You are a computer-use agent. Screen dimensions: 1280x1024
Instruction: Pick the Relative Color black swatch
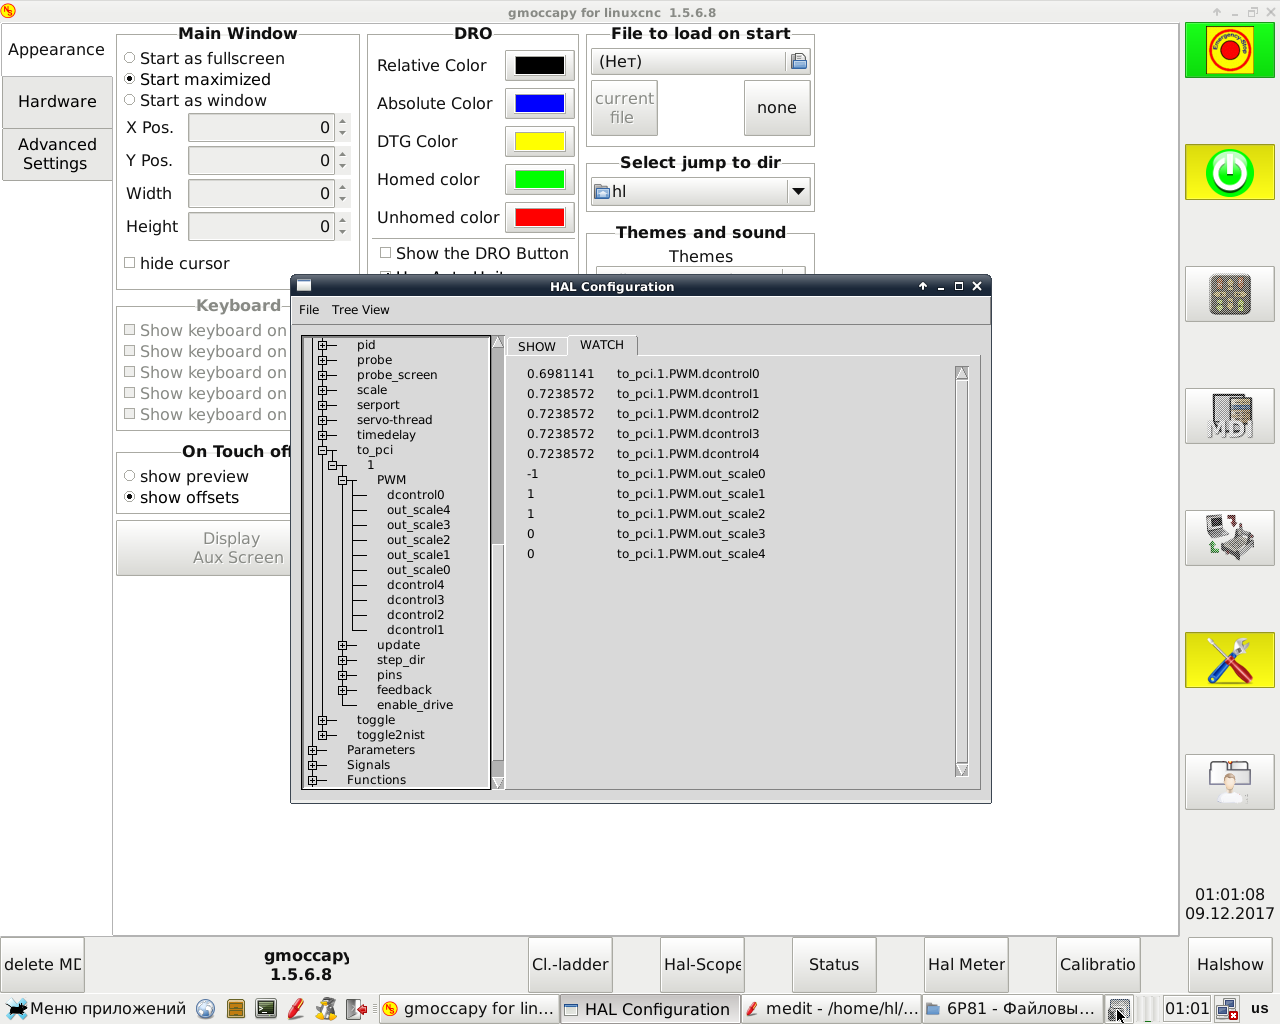[x=540, y=66]
